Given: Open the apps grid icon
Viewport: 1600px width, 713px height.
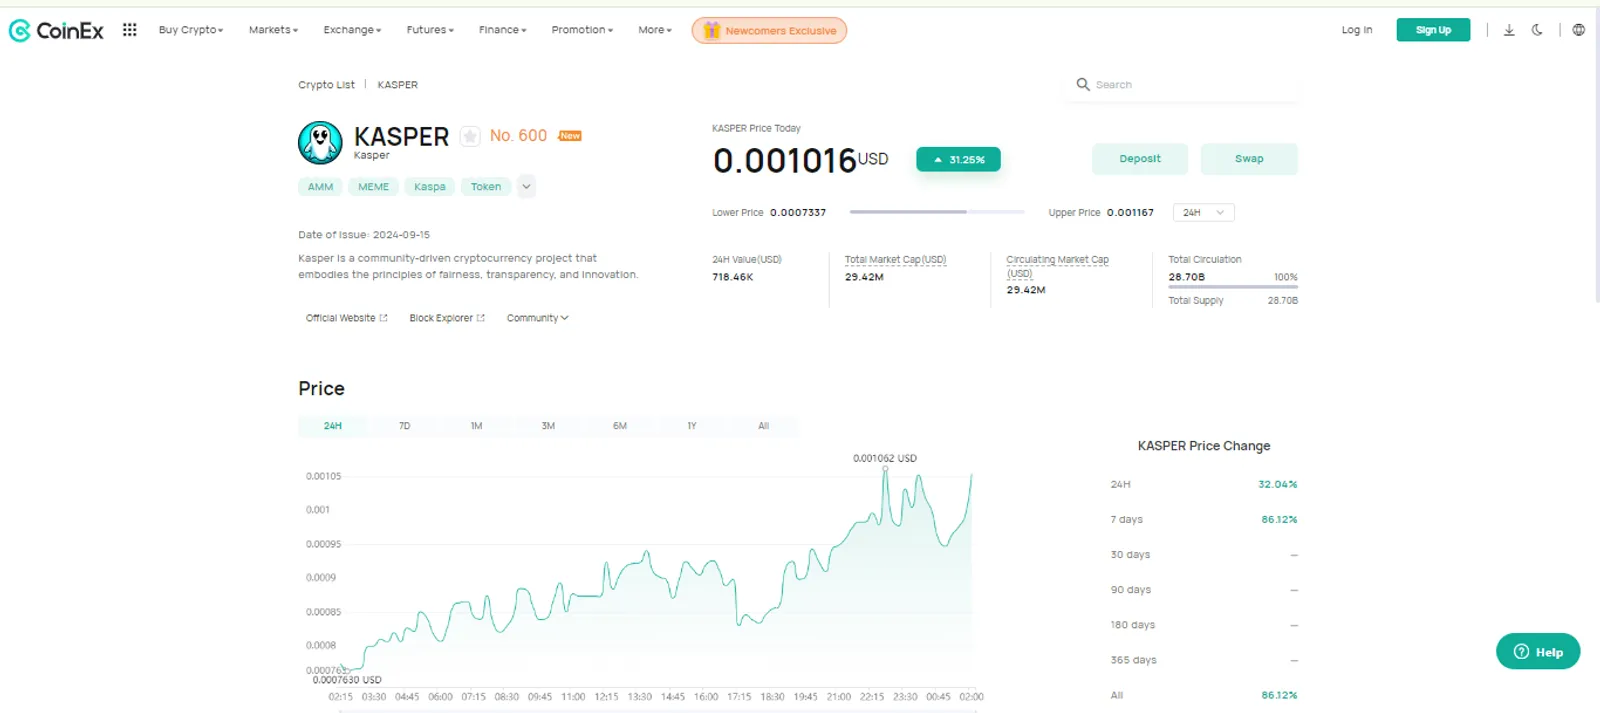Looking at the screenshot, I should pos(129,30).
